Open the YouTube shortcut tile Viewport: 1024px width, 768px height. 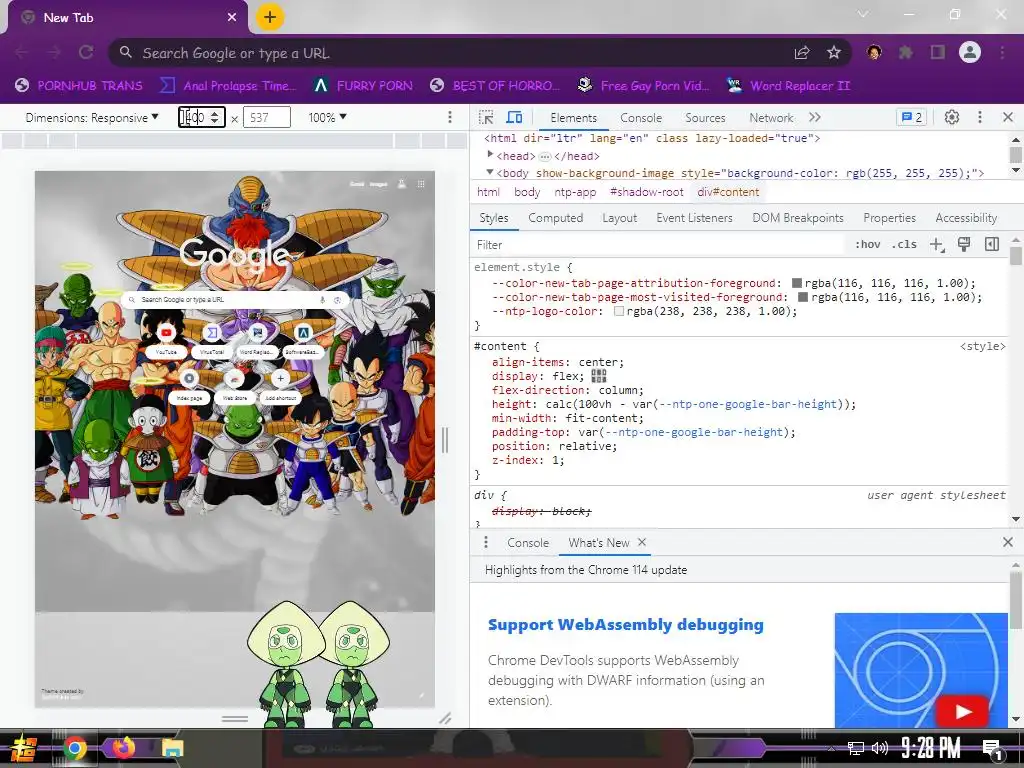point(167,340)
